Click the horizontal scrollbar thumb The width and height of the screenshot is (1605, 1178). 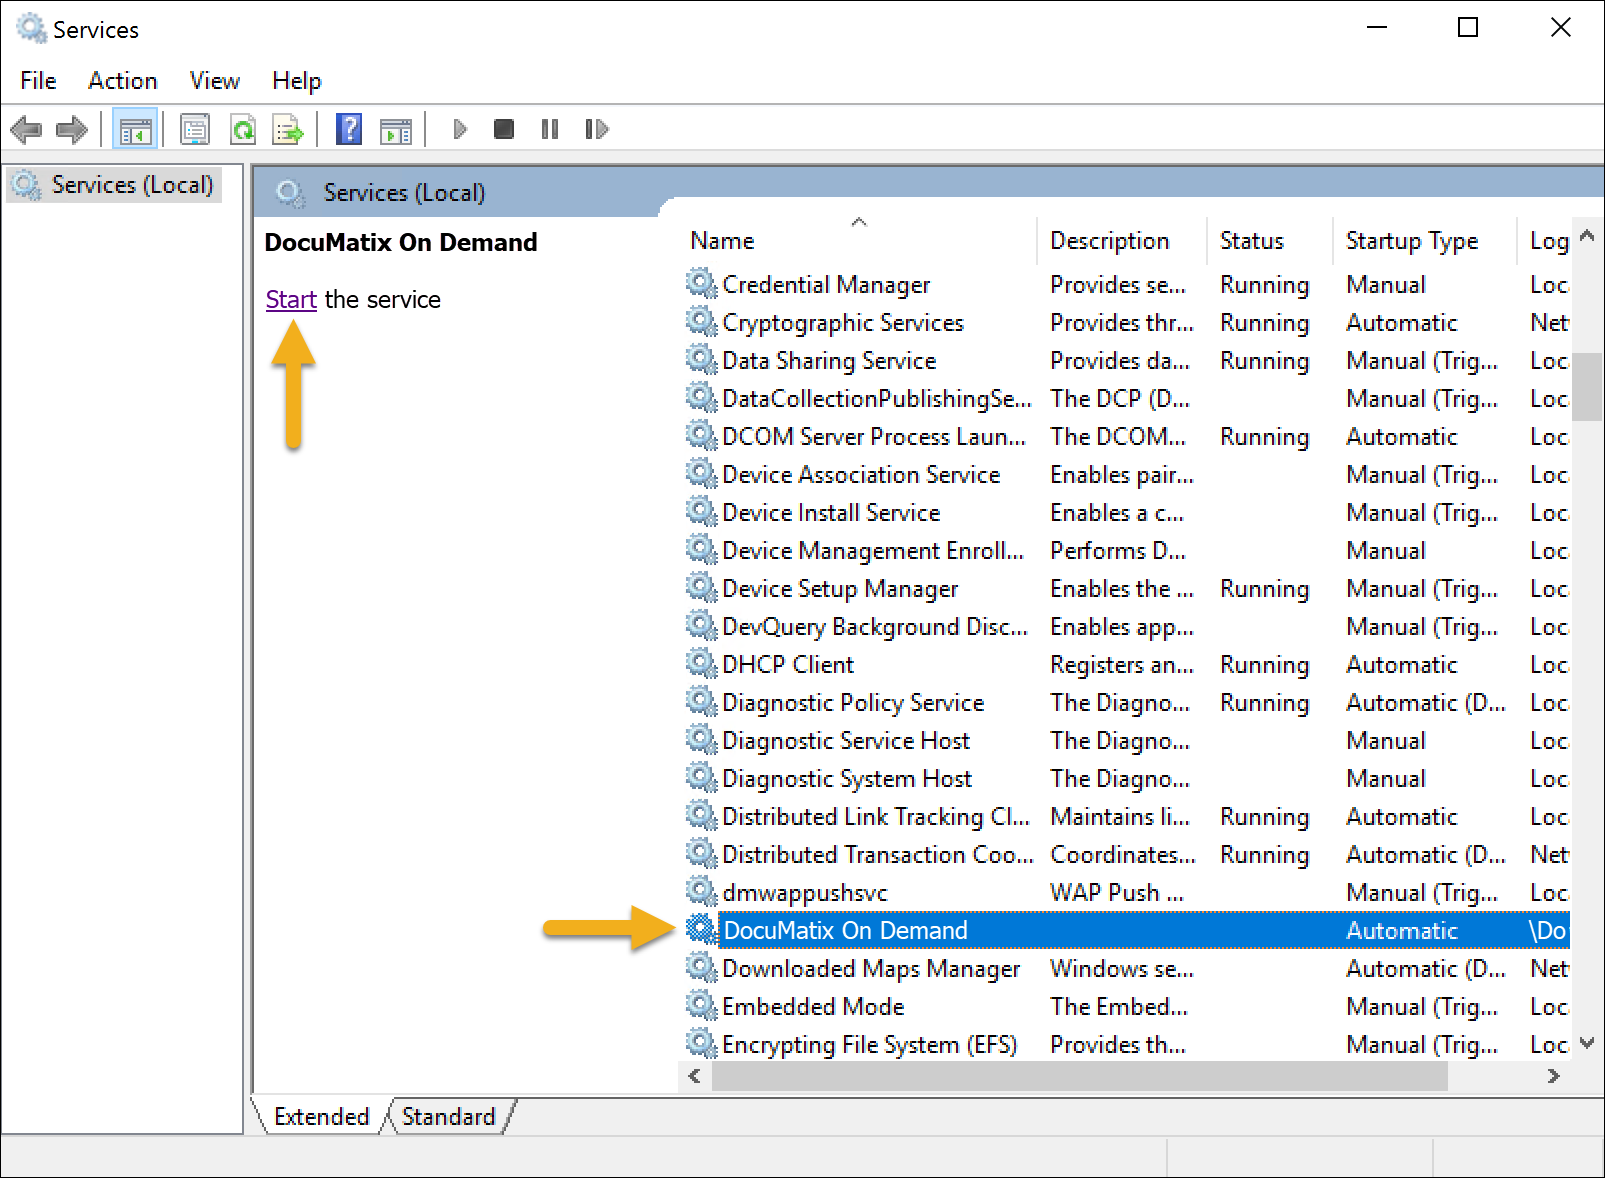pos(1080,1076)
